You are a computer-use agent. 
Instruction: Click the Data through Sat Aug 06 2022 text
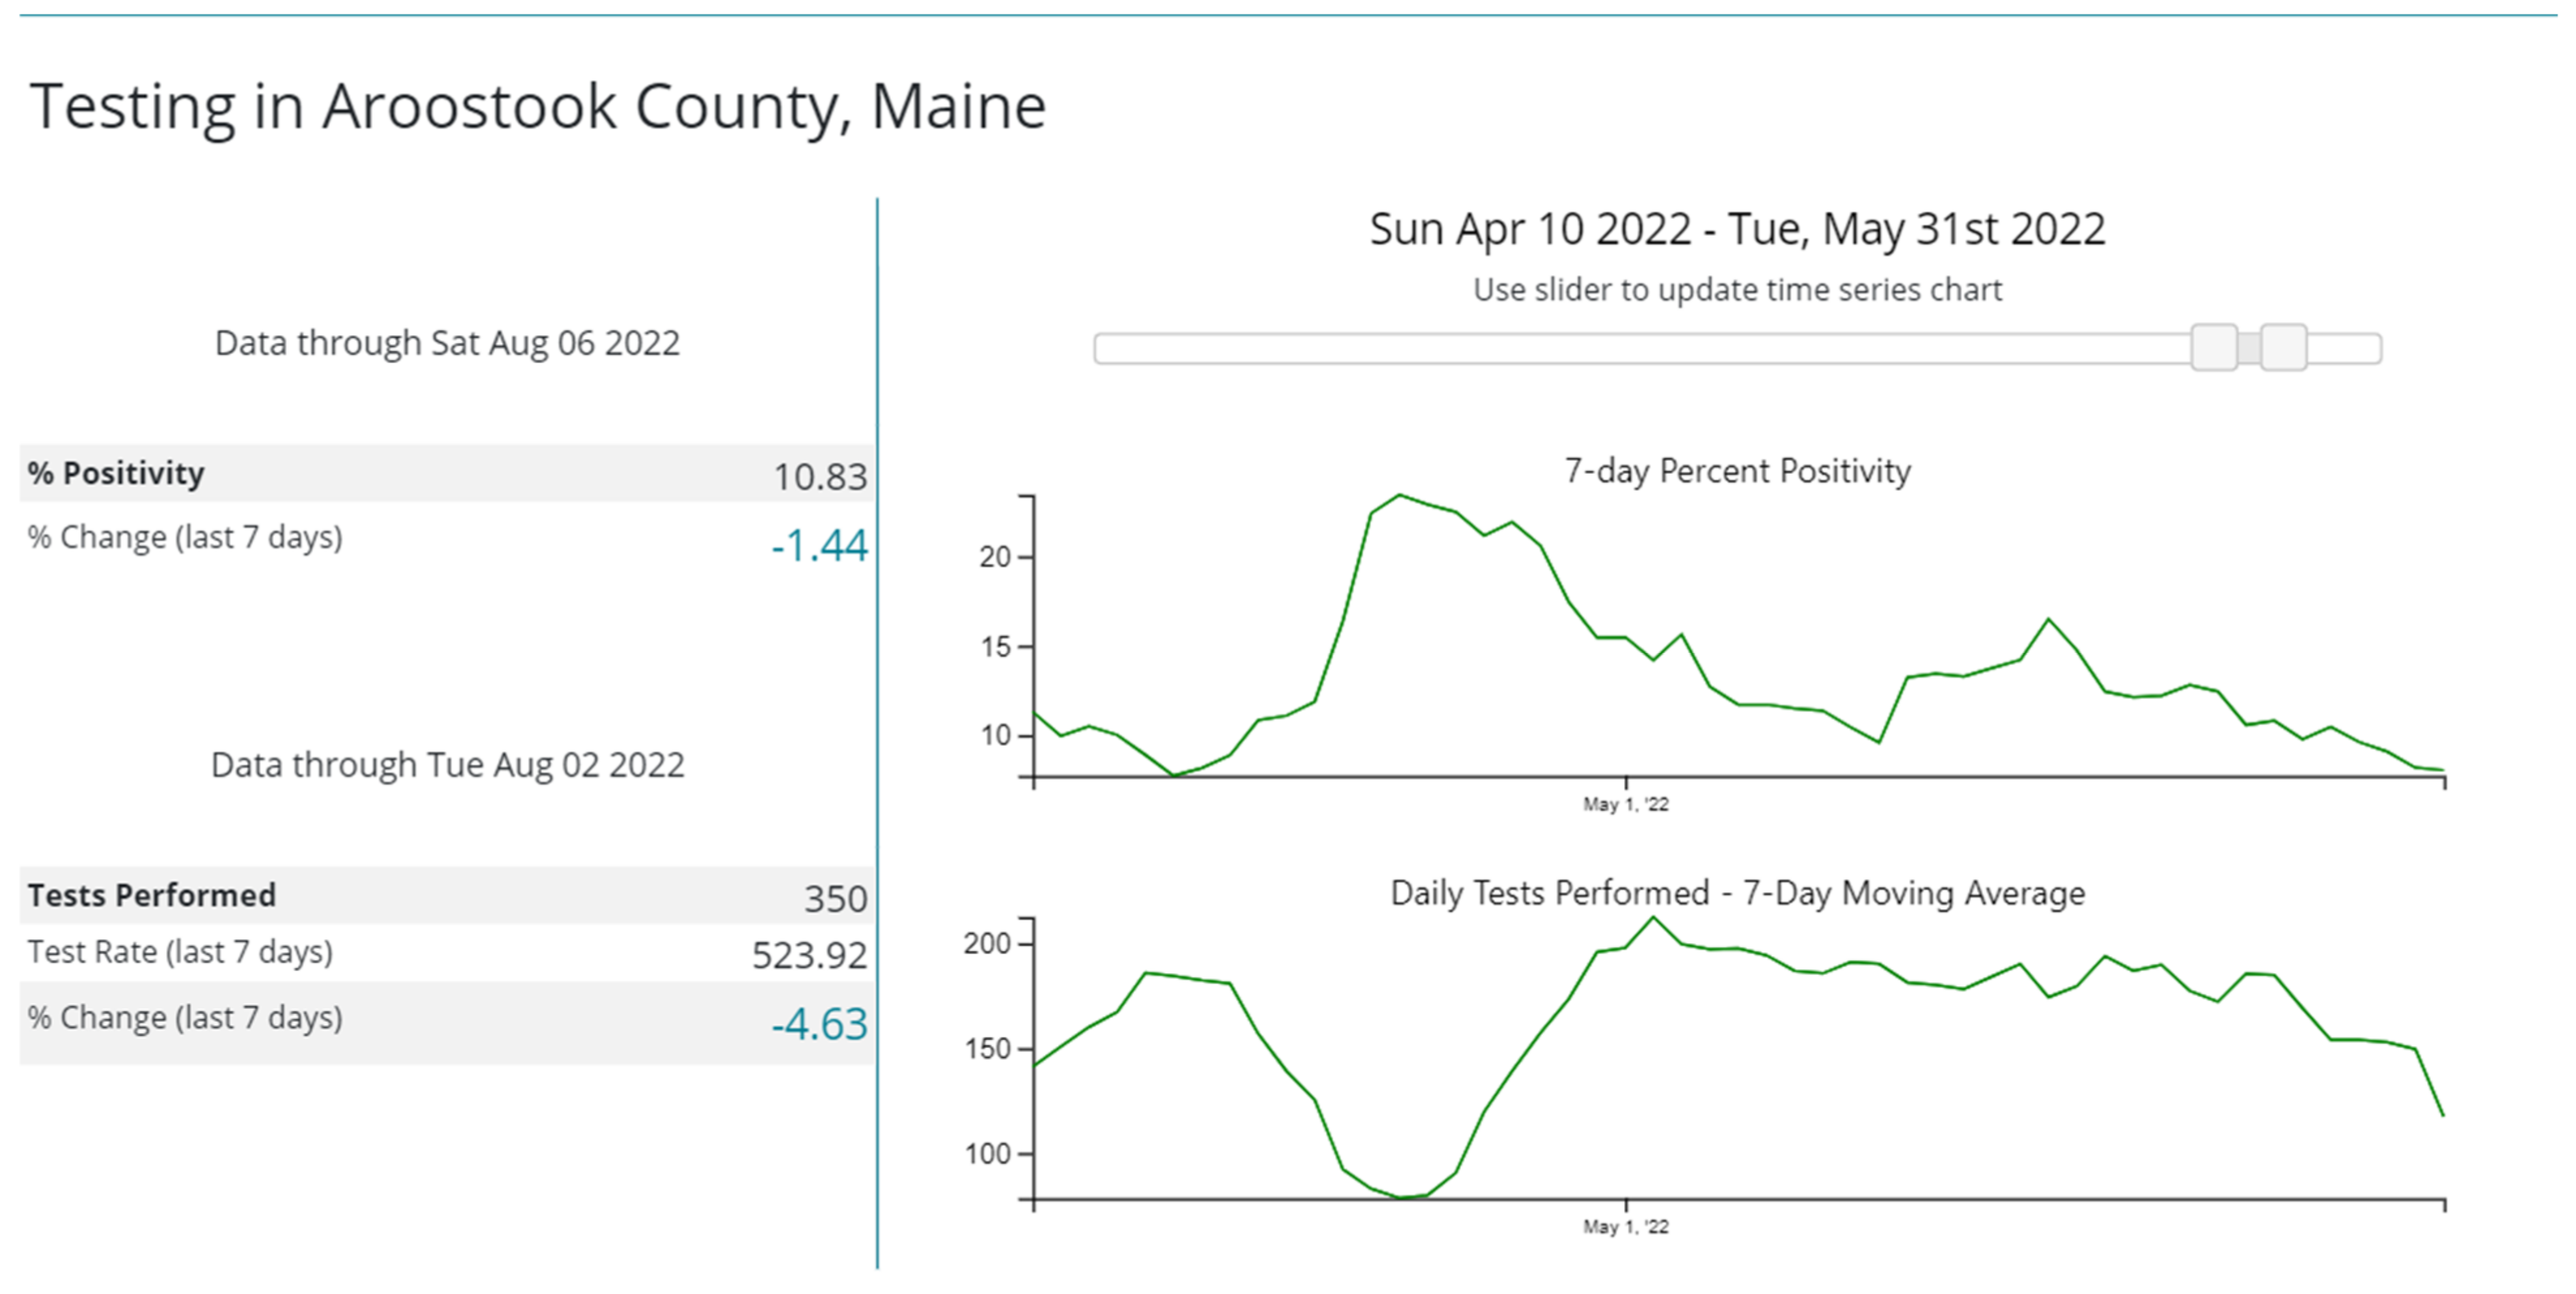click(x=447, y=343)
